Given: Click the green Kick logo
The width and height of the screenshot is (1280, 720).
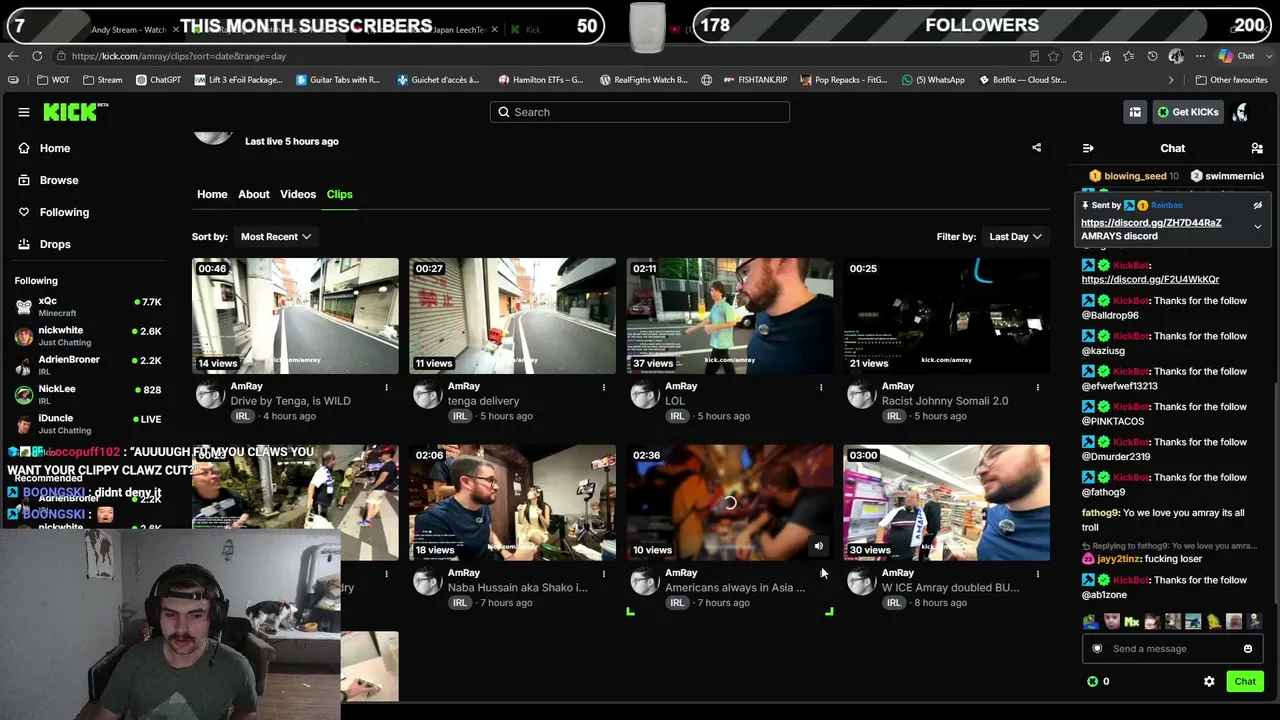Looking at the screenshot, I should click(75, 112).
